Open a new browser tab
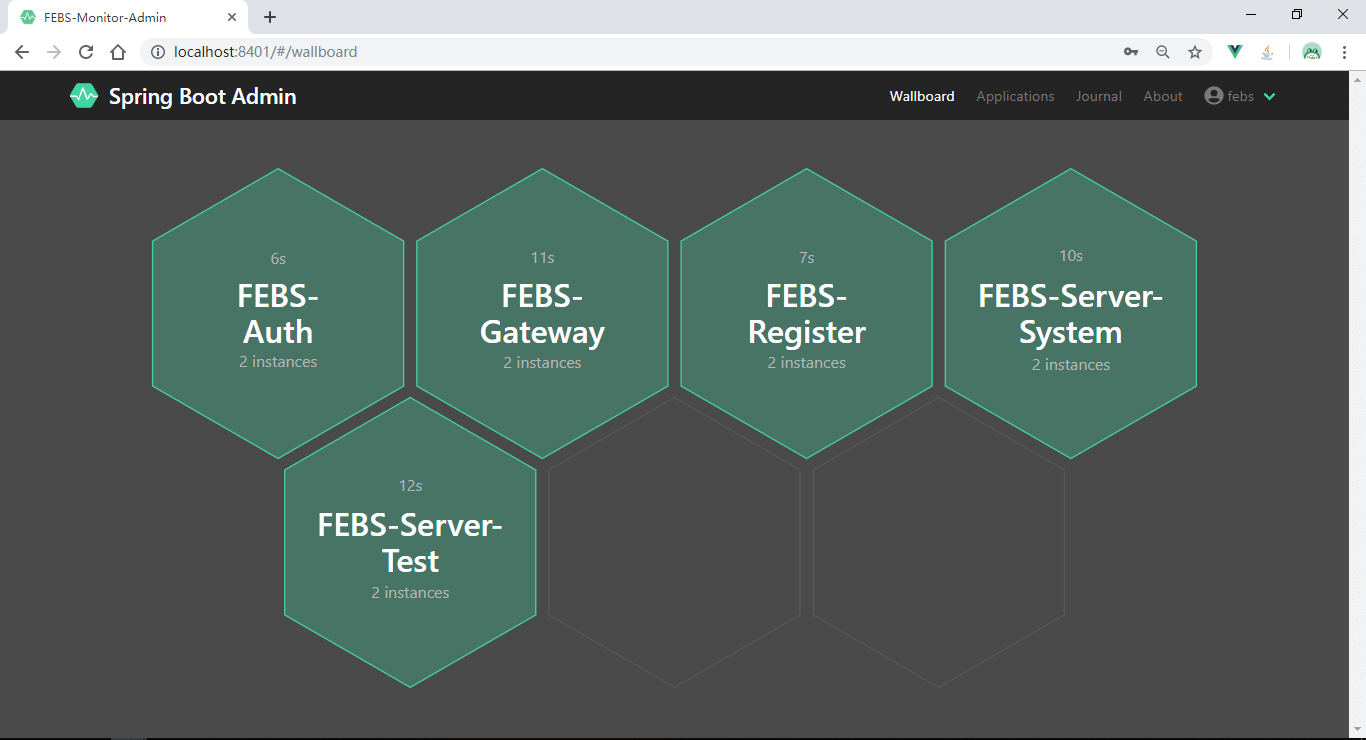 point(270,17)
